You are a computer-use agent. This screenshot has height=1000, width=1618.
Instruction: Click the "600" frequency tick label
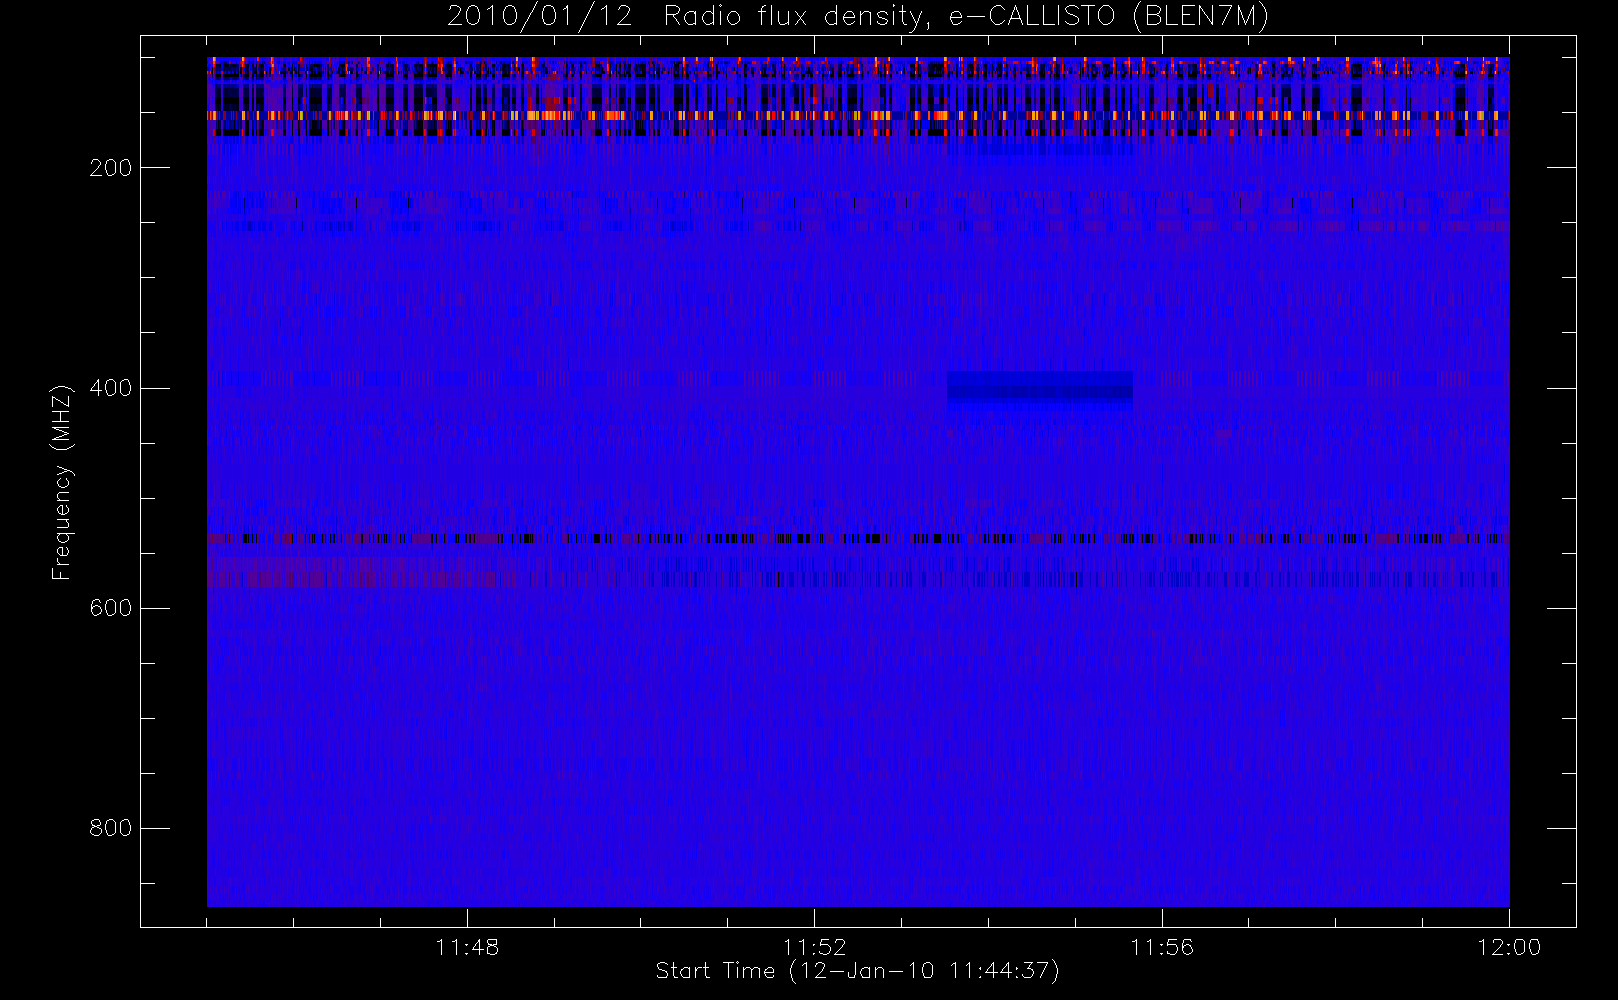[x=110, y=608]
